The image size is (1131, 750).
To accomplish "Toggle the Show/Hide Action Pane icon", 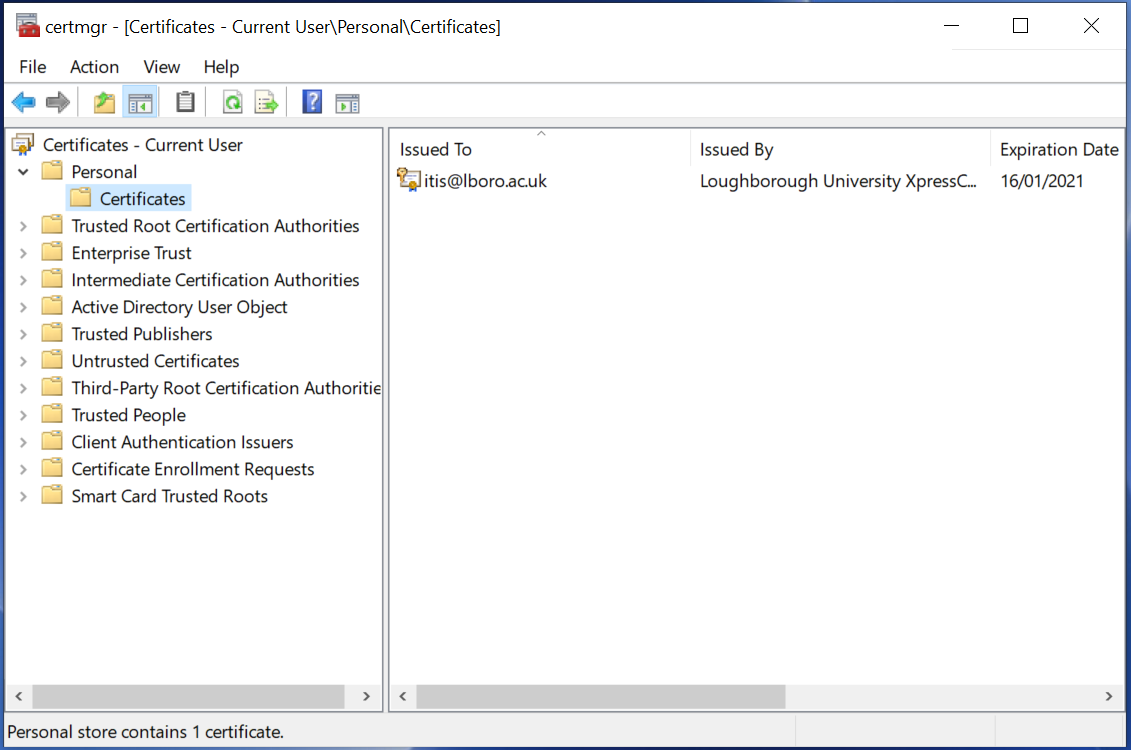I will pyautogui.click(x=347, y=101).
